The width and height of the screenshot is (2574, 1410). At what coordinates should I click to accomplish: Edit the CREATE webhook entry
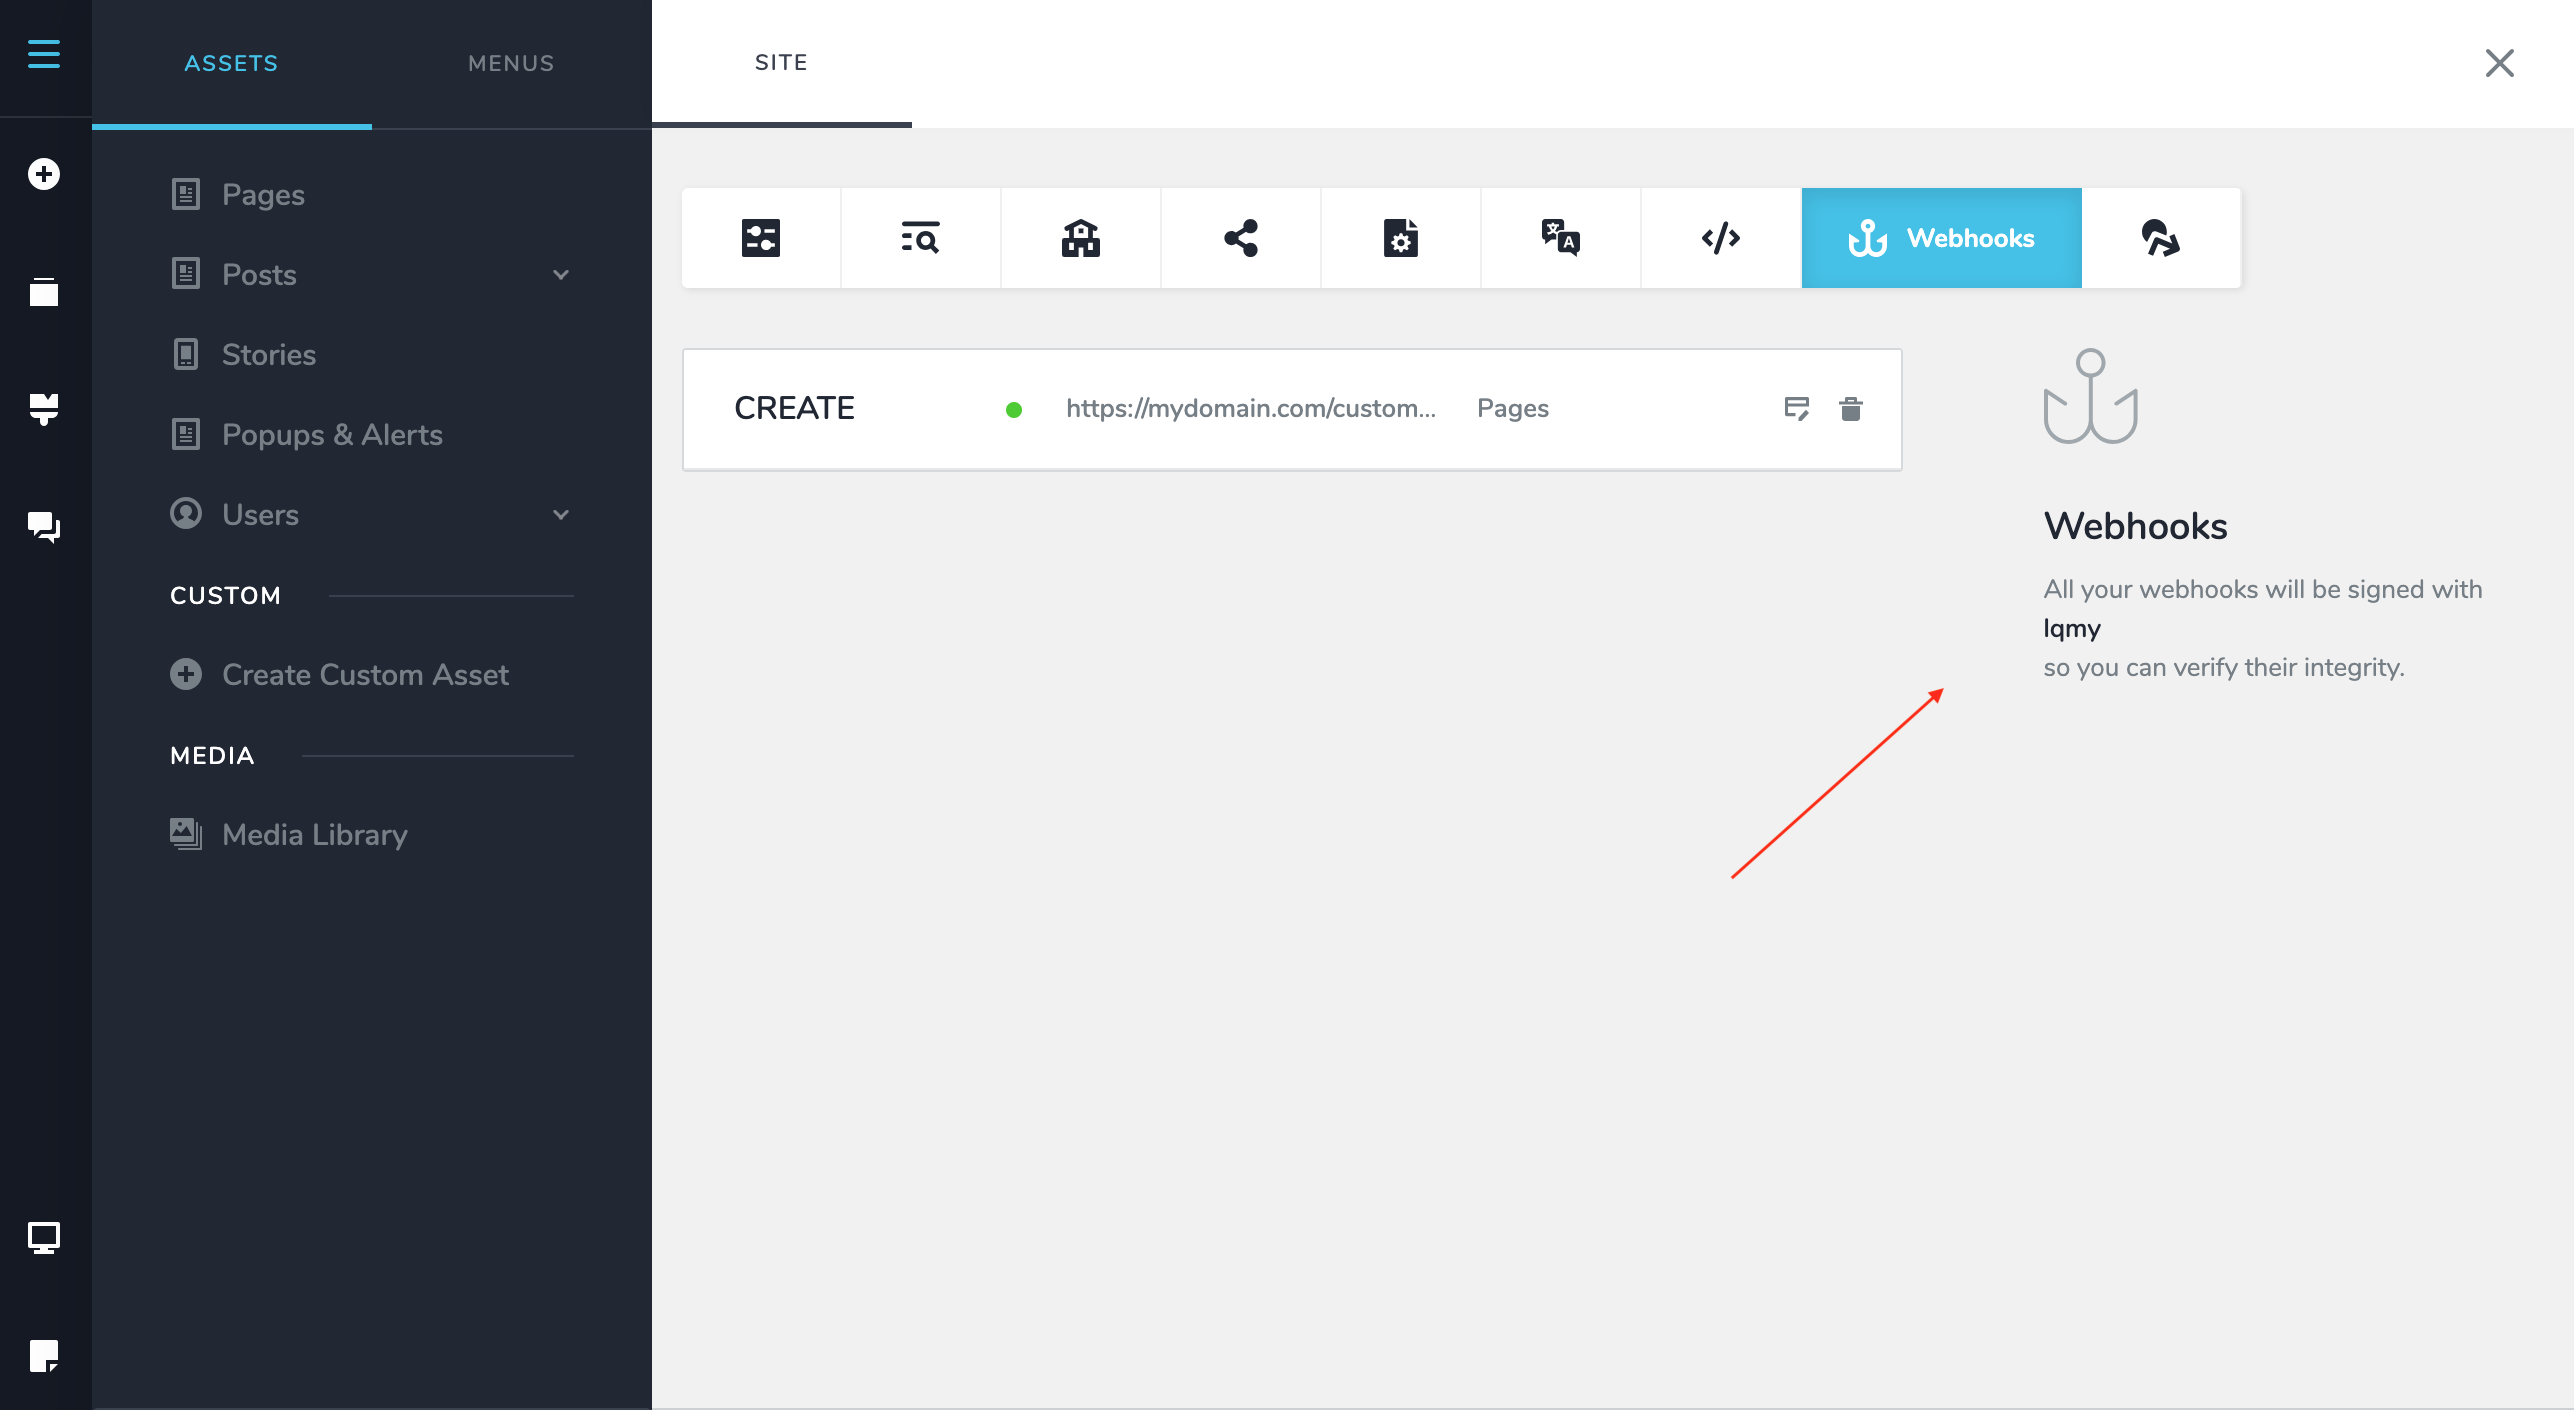pos(1796,409)
